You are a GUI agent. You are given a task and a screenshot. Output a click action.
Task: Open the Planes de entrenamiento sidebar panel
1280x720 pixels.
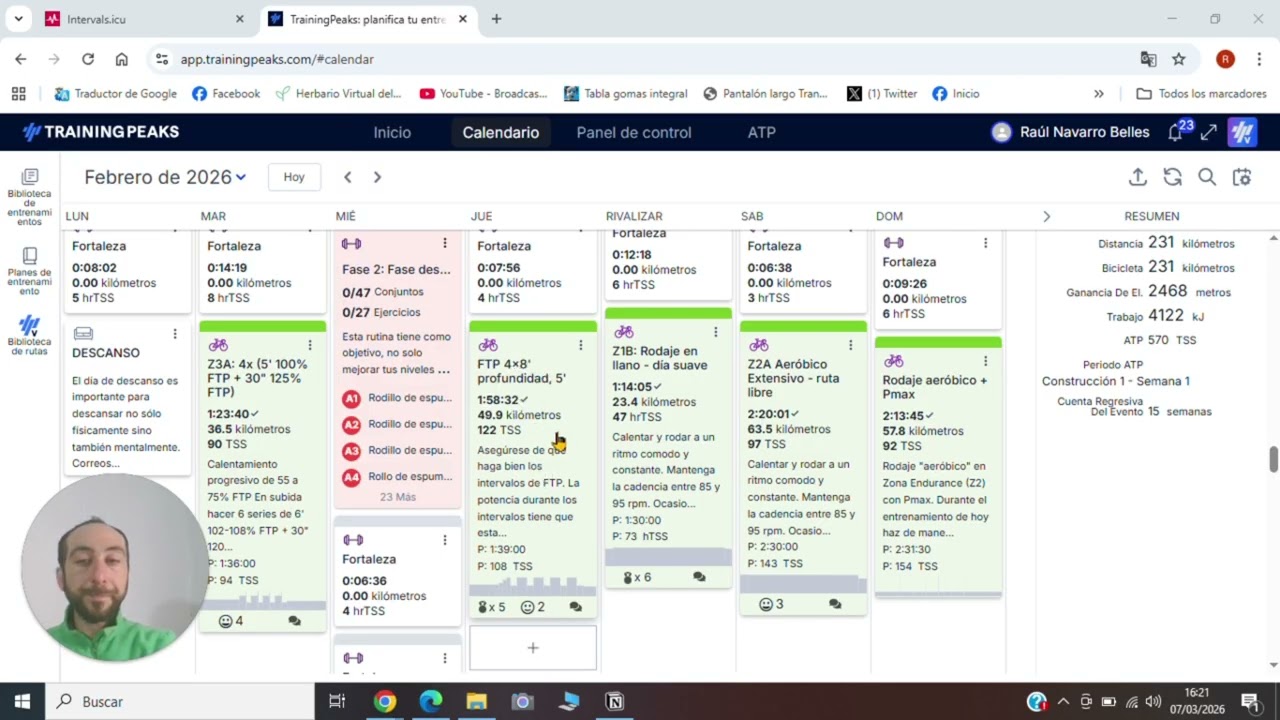[29, 271]
